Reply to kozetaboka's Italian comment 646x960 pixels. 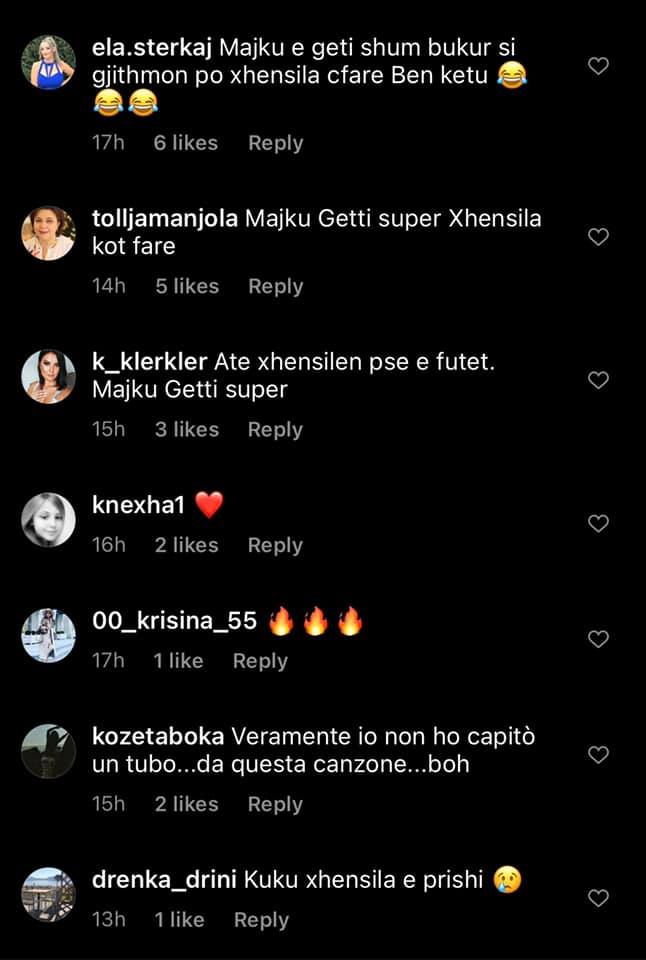click(275, 804)
